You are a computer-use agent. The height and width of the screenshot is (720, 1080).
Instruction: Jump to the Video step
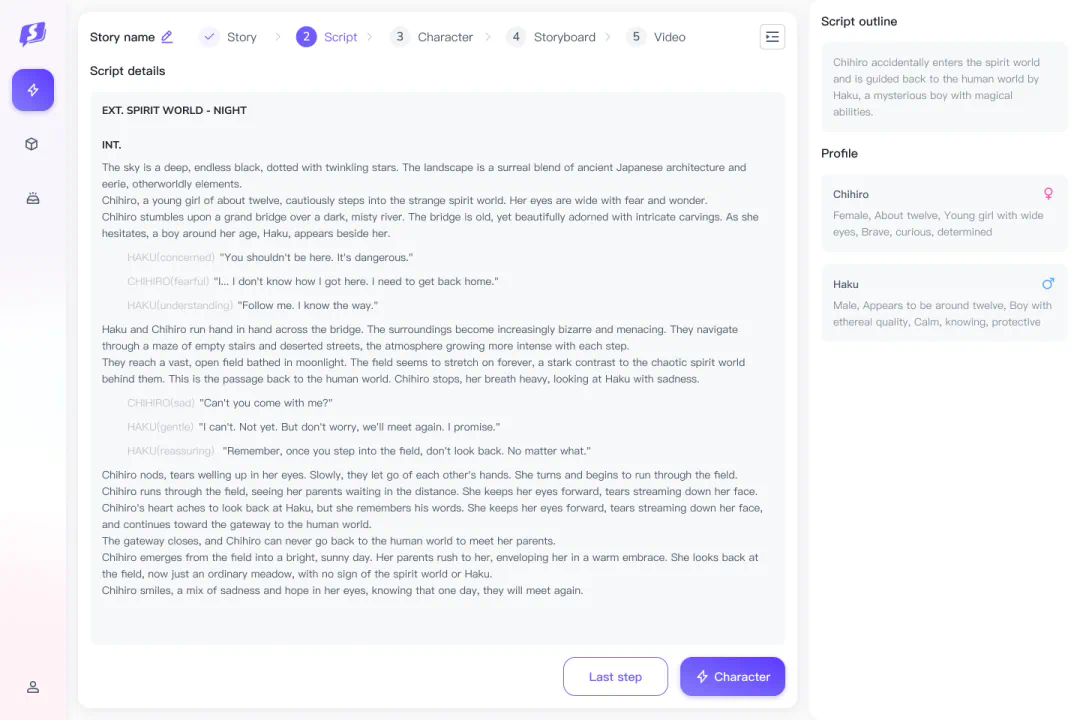coord(656,37)
